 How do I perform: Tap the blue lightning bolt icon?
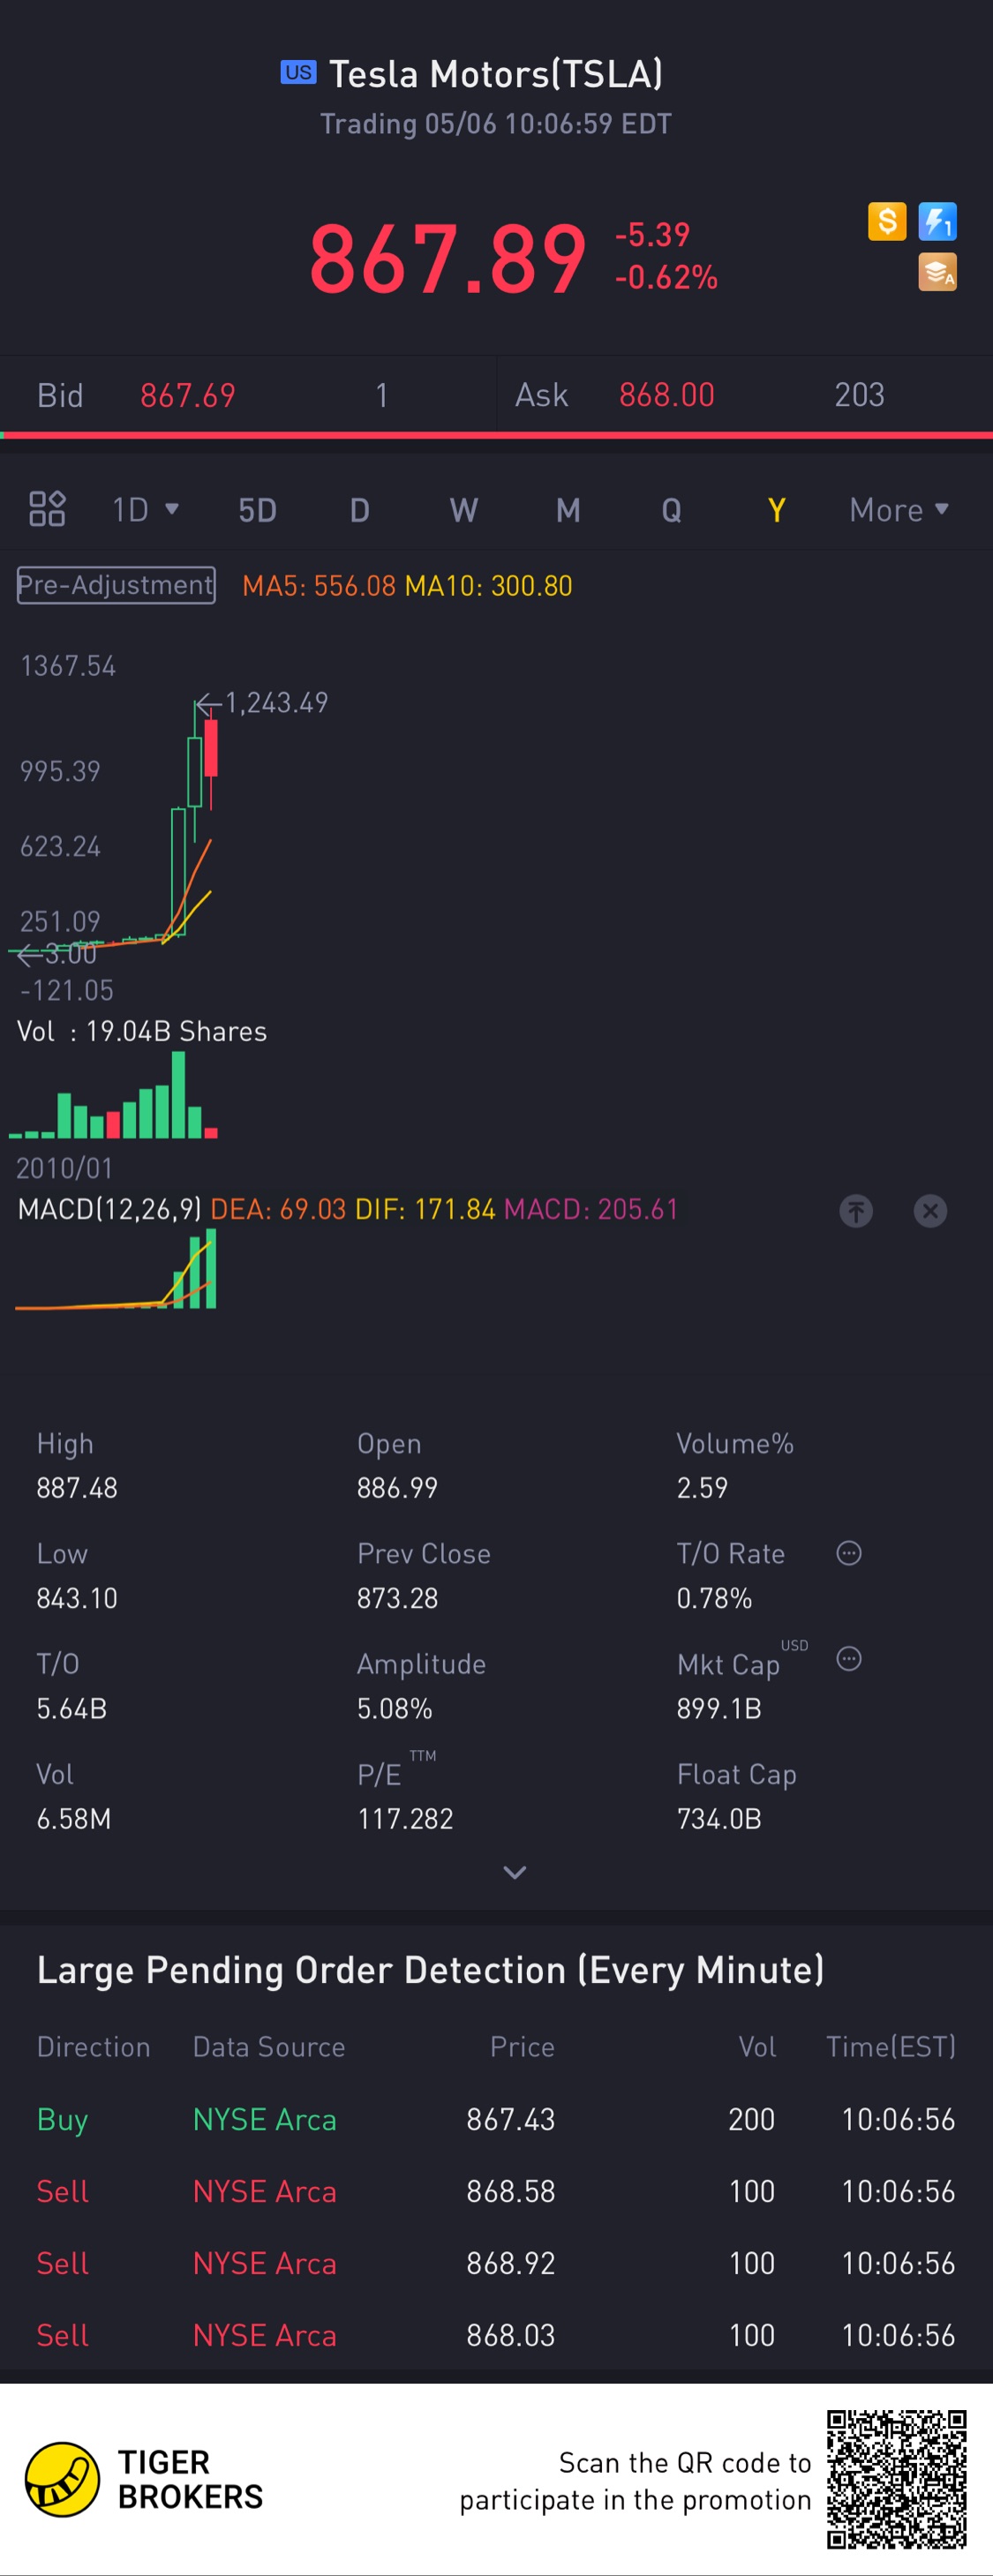[937, 221]
